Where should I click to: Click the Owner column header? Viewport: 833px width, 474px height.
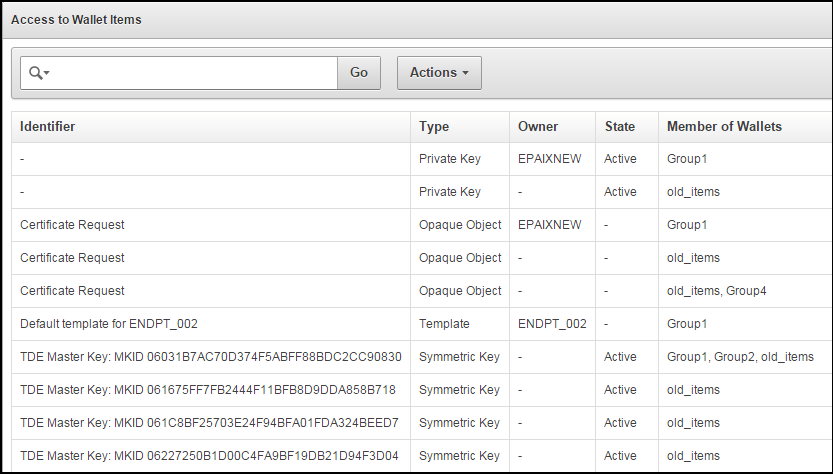point(538,127)
